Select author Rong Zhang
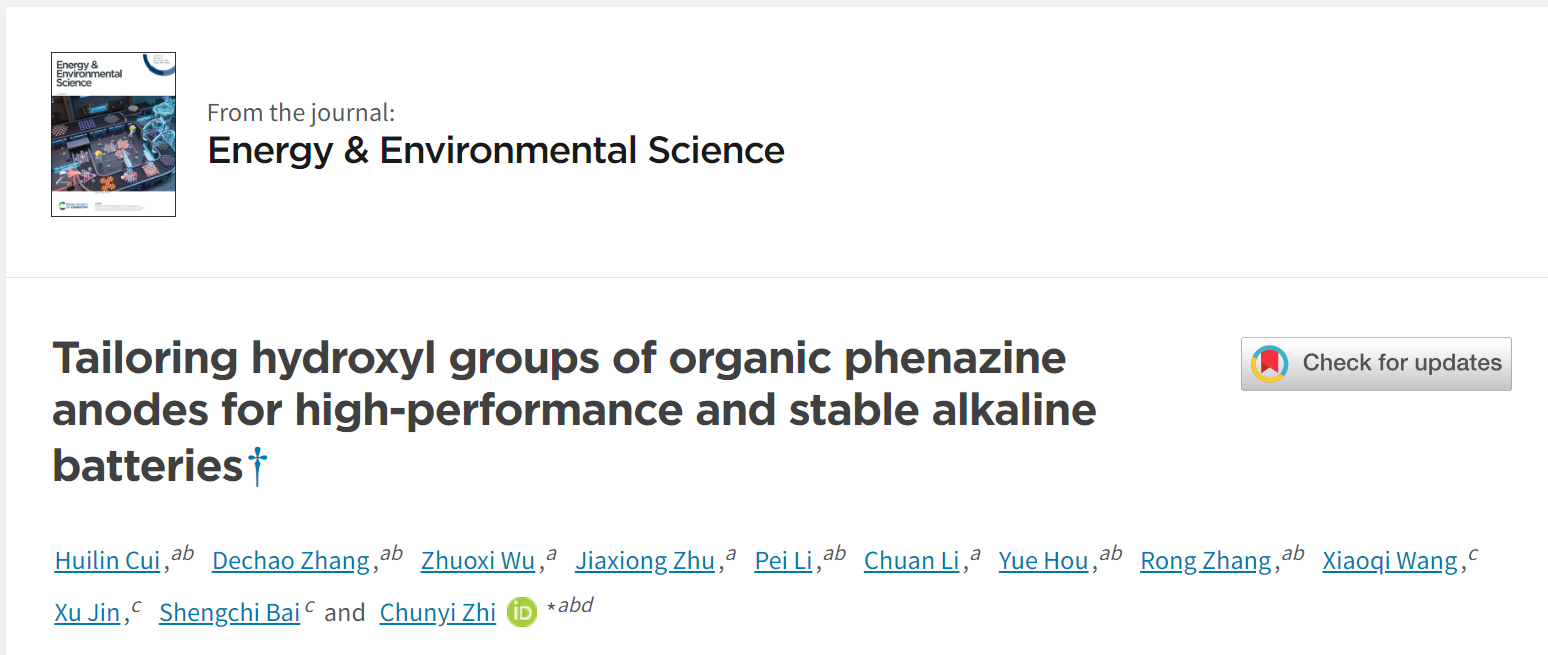 [x=1206, y=561]
